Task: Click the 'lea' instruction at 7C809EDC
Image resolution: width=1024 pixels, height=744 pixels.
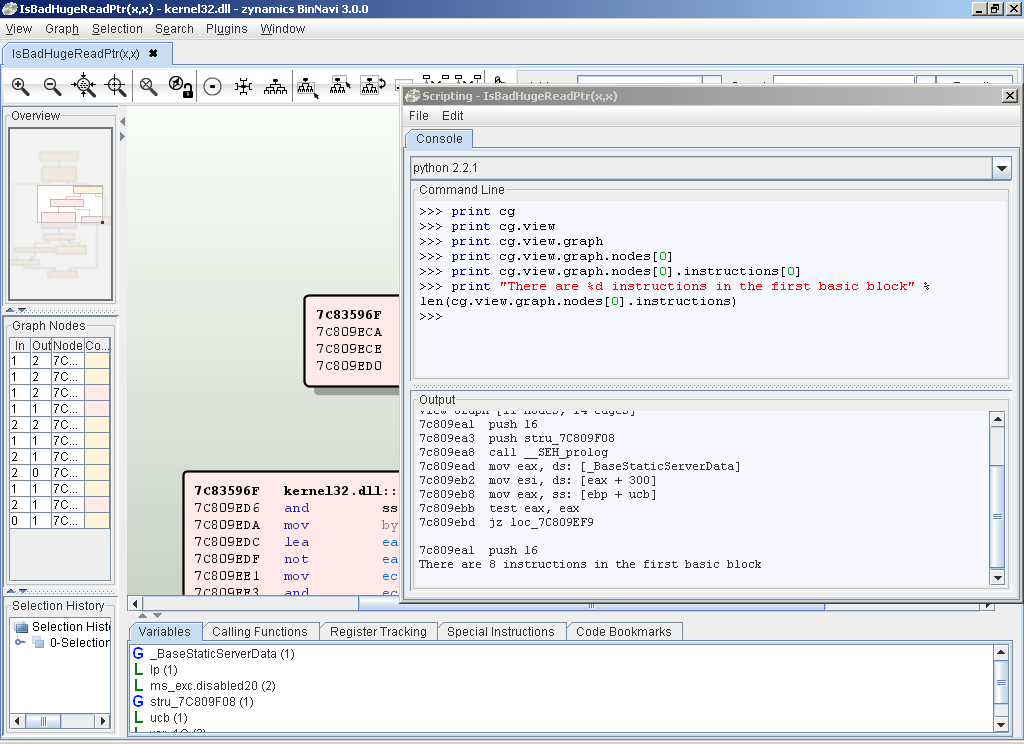Action: tap(296, 542)
